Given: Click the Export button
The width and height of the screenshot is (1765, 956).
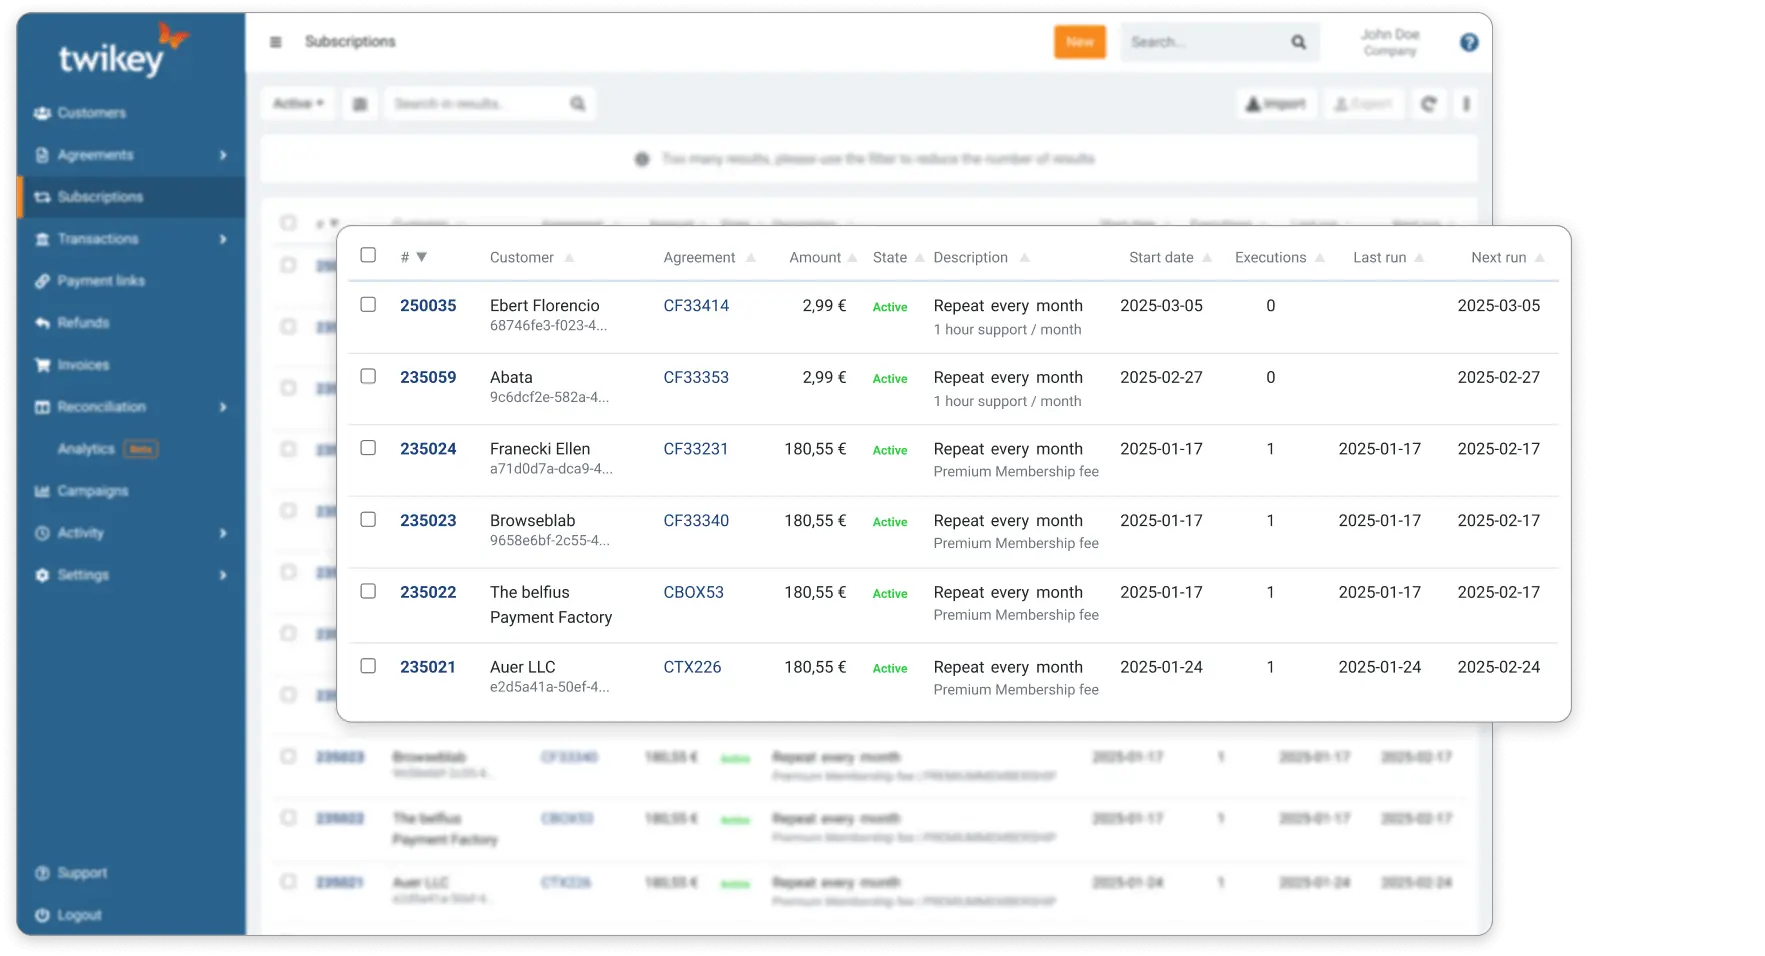Looking at the screenshot, I should [1364, 104].
